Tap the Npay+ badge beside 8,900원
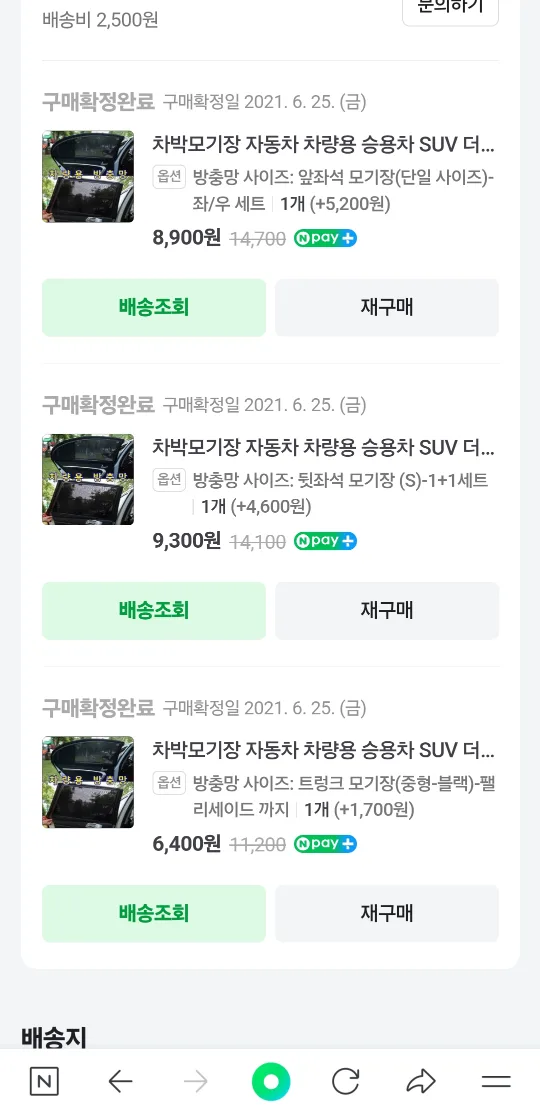540x1114 pixels. [325, 238]
